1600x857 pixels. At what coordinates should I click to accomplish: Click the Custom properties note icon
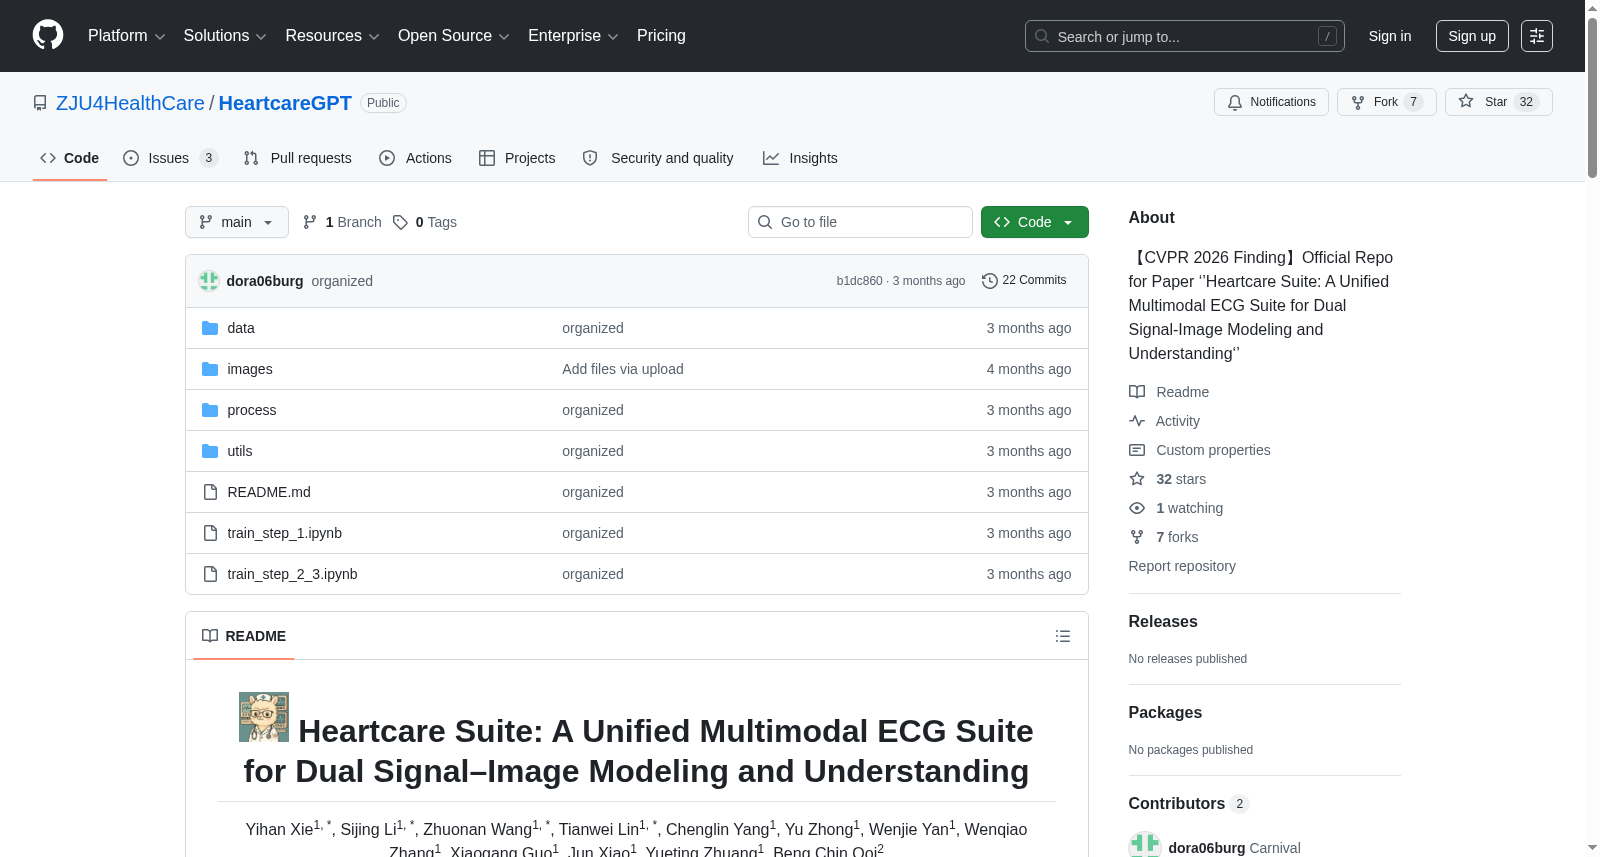[x=1137, y=450]
